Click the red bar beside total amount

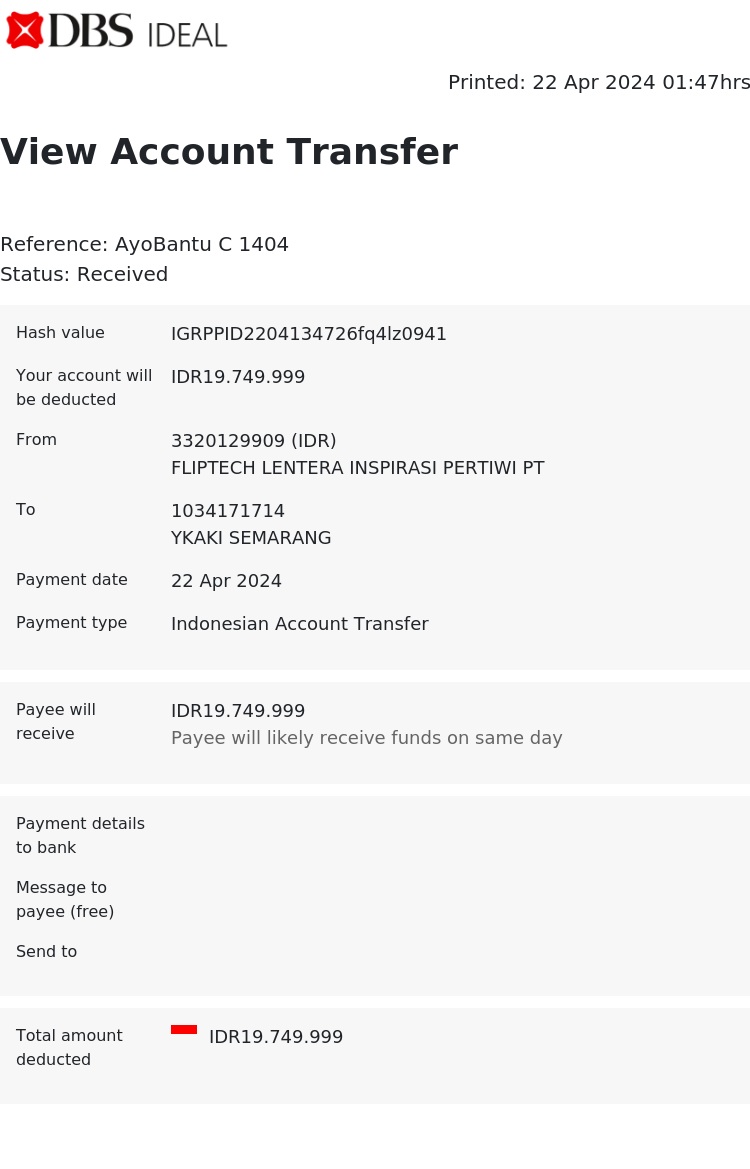(x=183, y=1030)
